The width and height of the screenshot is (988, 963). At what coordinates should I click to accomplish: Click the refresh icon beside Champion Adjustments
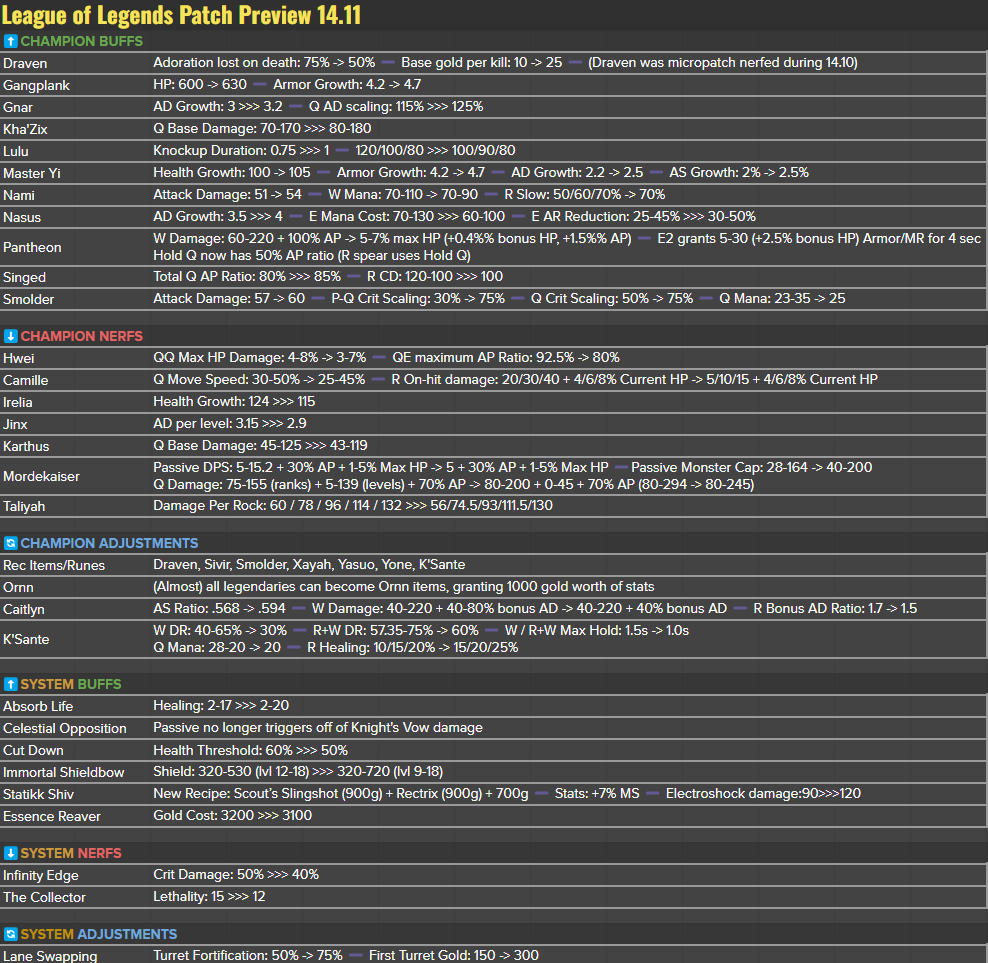coord(10,543)
